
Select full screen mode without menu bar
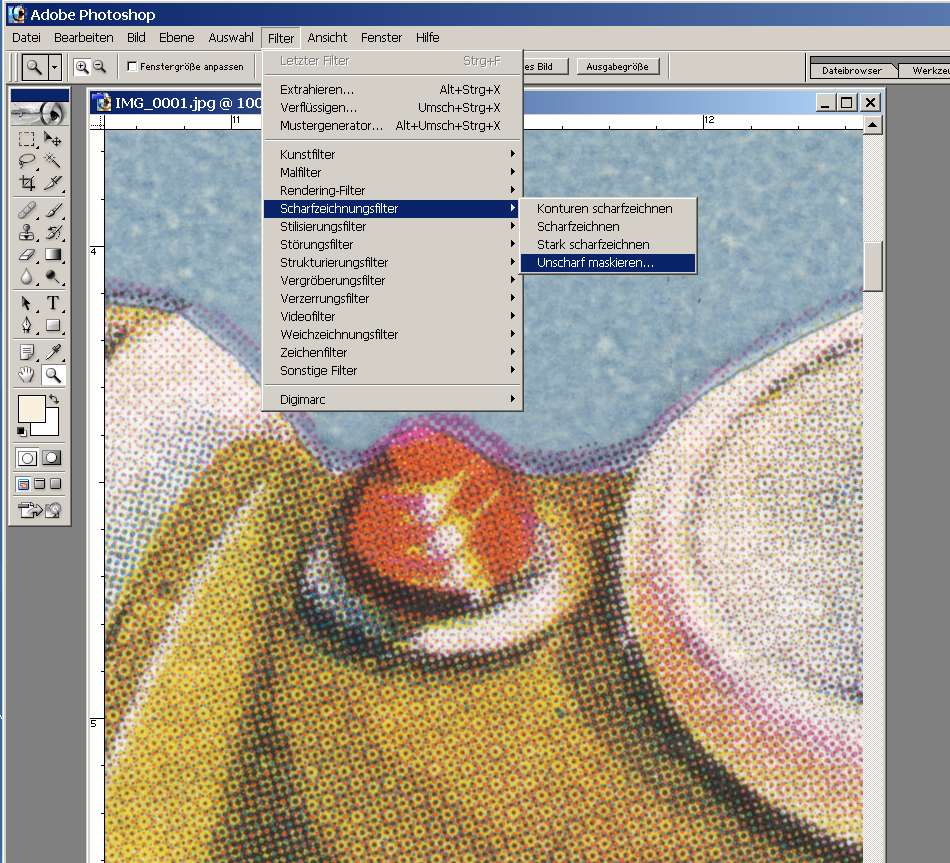point(56,484)
